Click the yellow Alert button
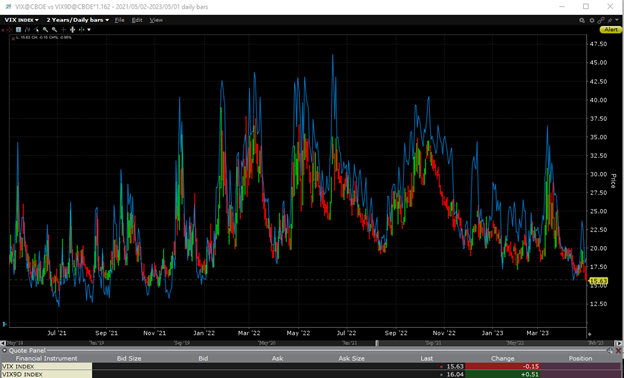624x378 pixels. pos(611,29)
